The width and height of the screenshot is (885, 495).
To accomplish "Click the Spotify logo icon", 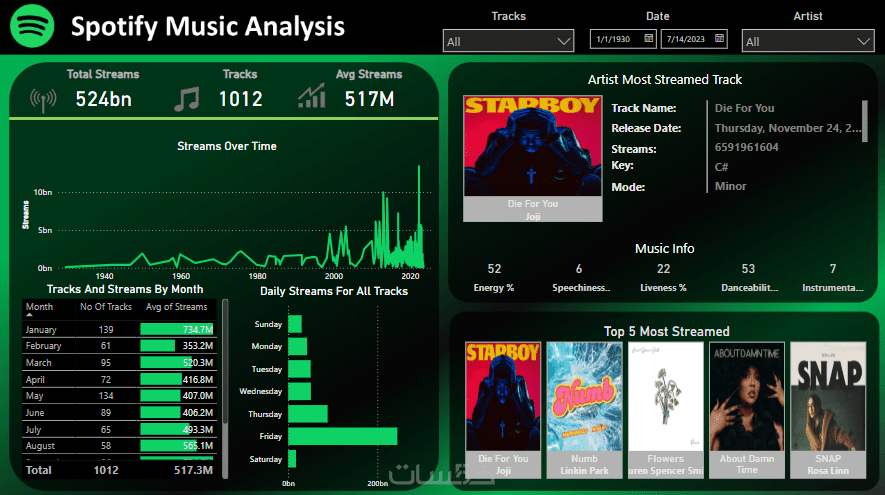I will click(x=32, y=26).
